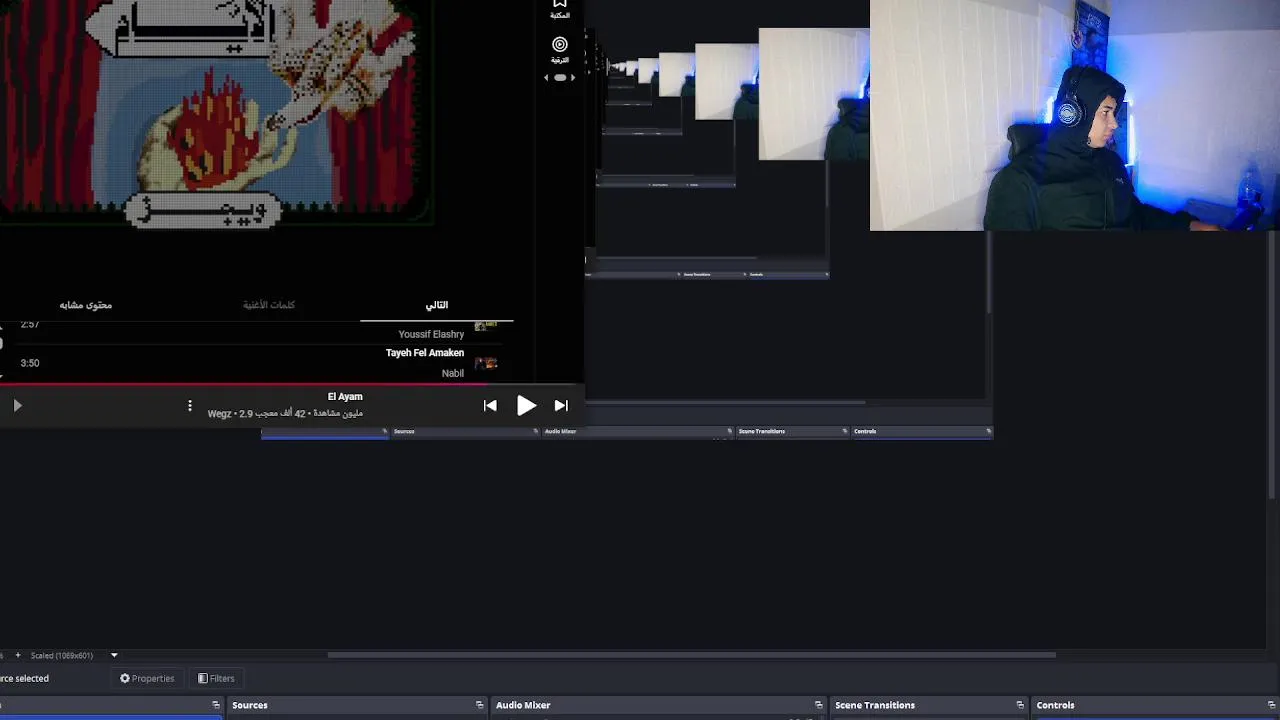The width and height of the screenshot is (1280, 720).
Task: Undock the Scenes panel via its float icon
Action: click(215, 705)
